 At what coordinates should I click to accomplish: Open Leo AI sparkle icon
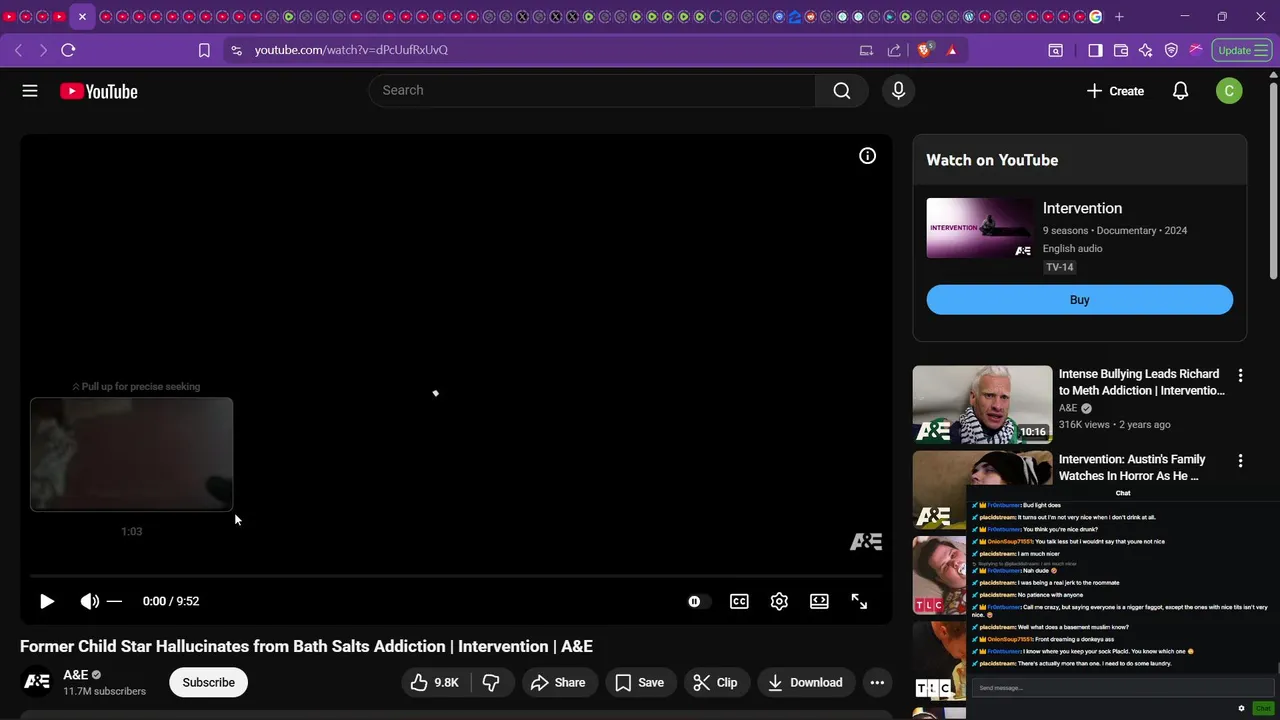click(1146, 50)
